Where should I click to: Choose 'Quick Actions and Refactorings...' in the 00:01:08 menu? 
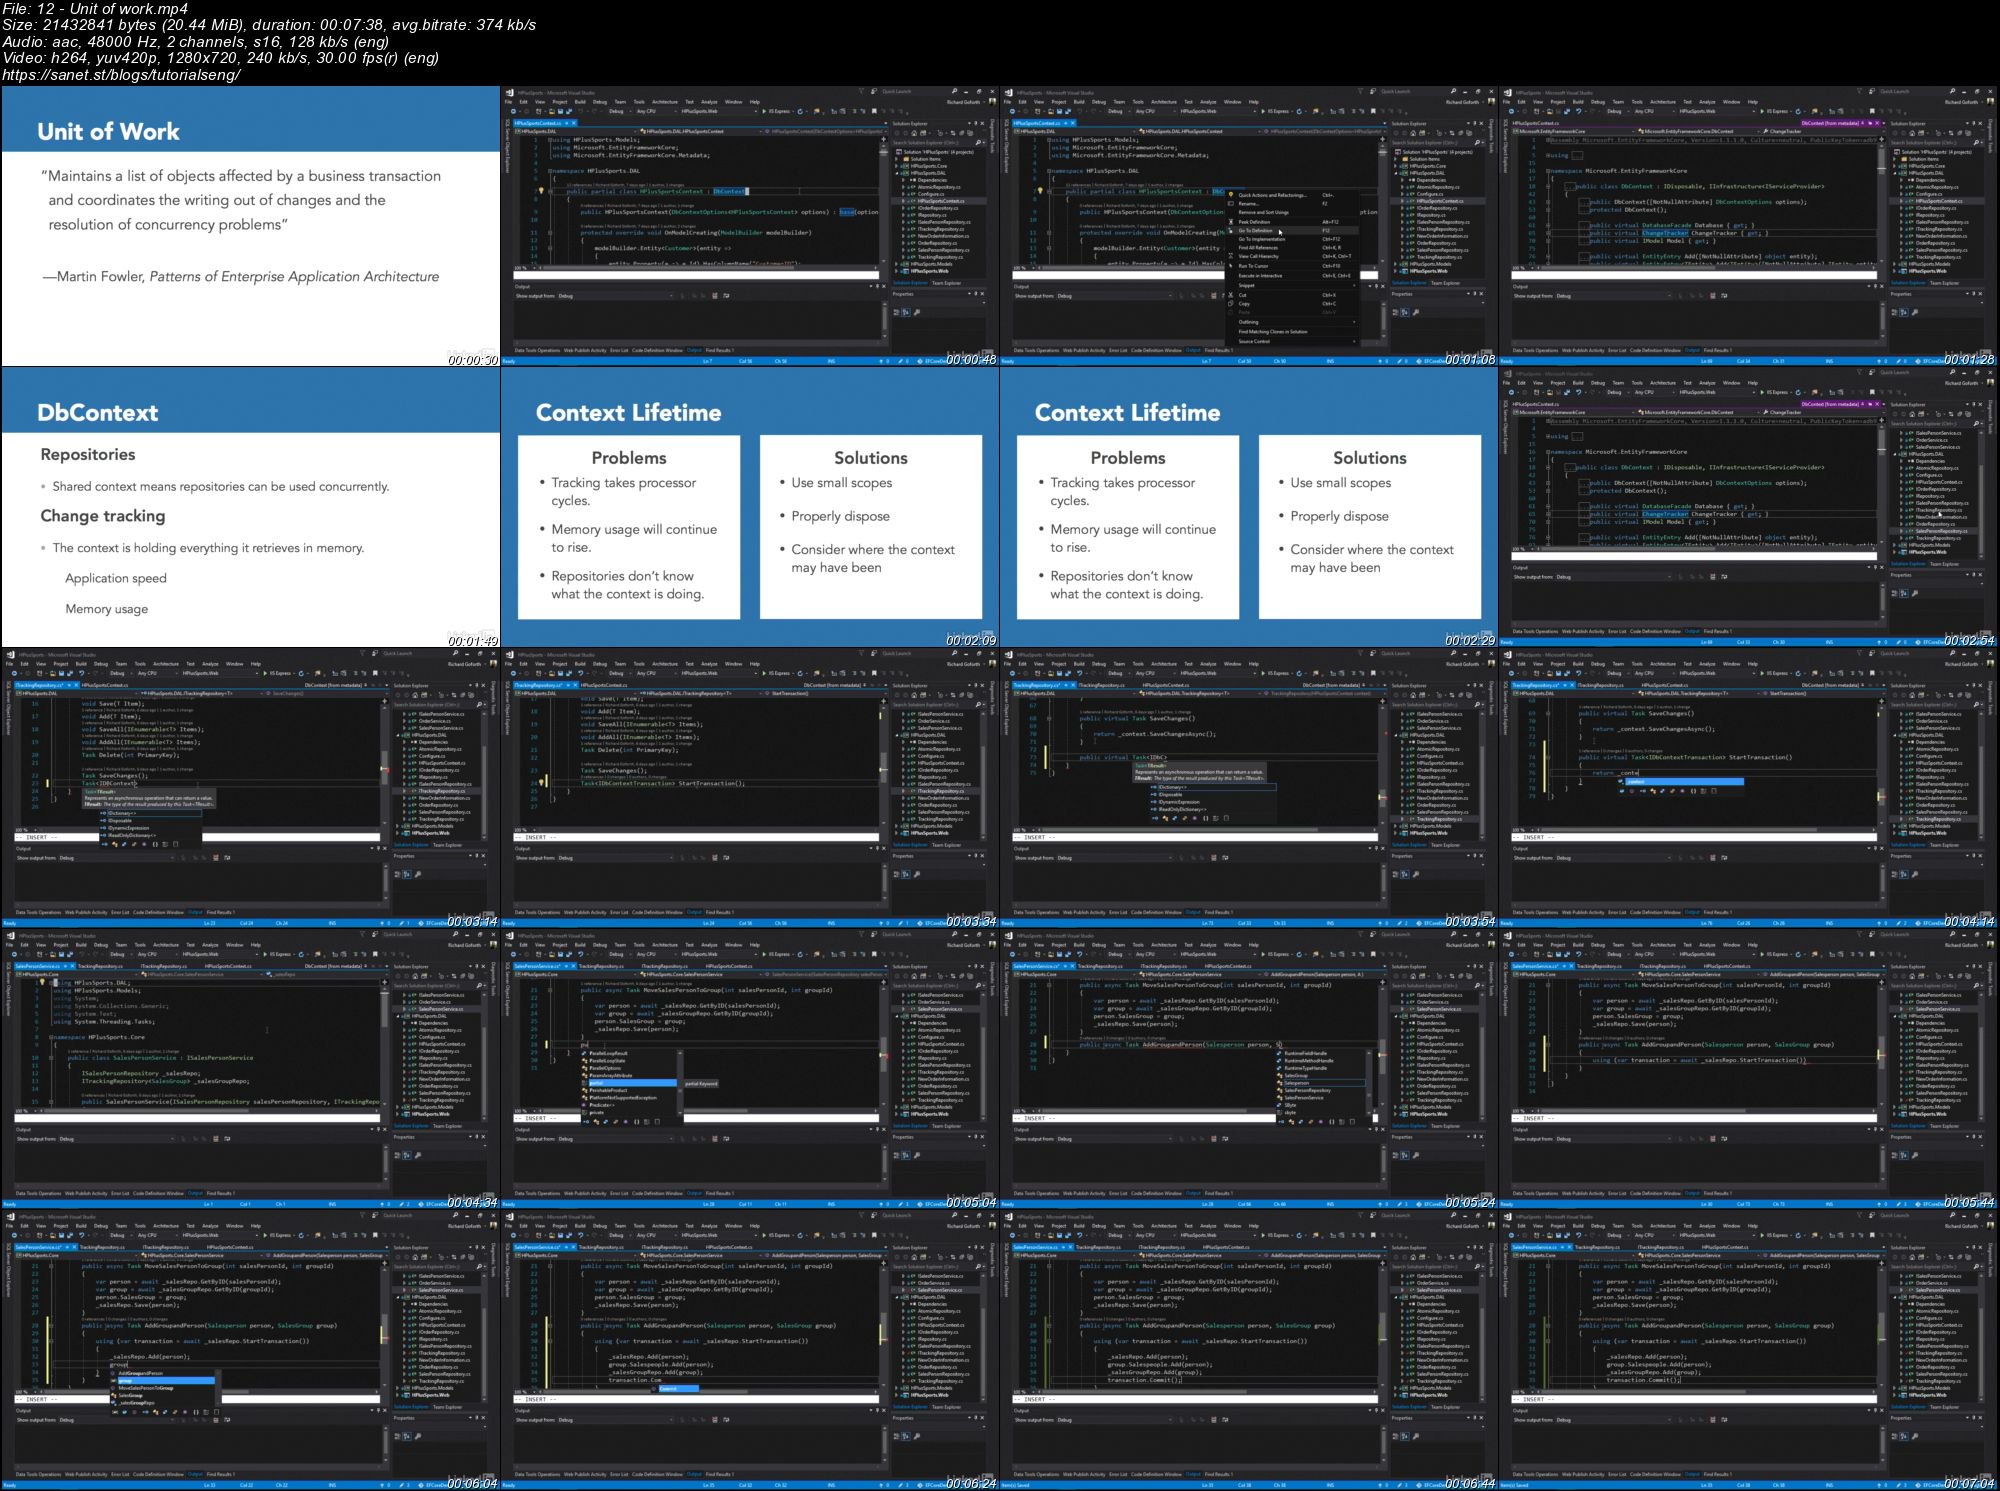click(x=1292, y=195)
